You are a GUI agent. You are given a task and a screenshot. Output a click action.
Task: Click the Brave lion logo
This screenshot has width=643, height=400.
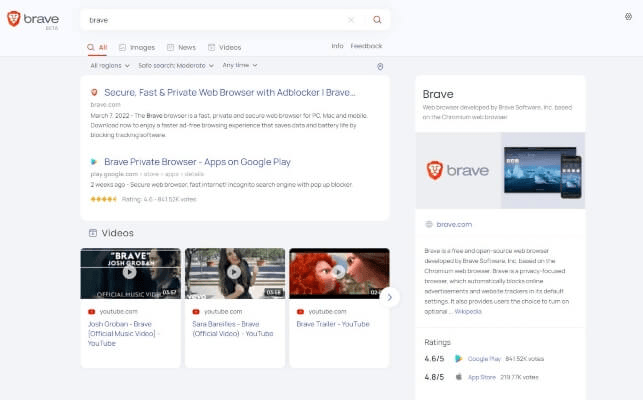coord(14,19)
